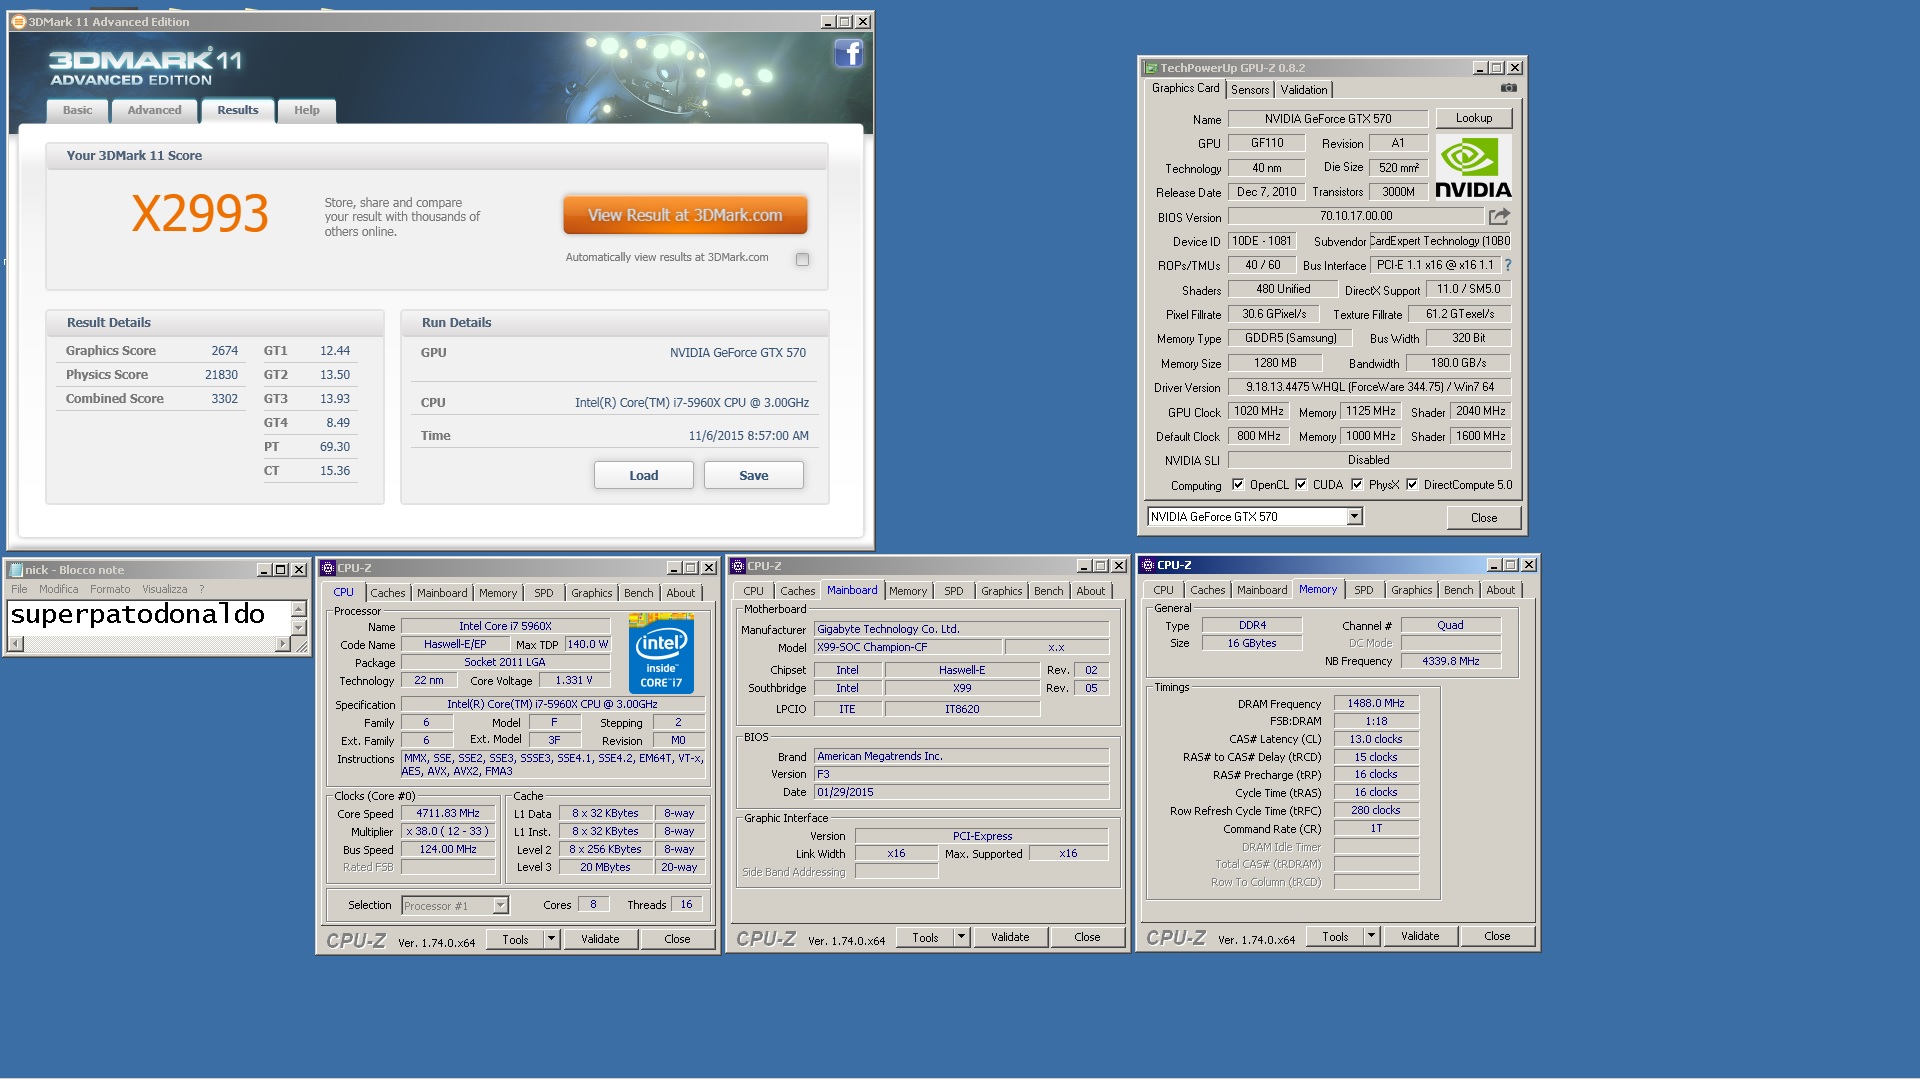The image size is (1920, 1080).
Task: Open the Help tab in 3DMark 11
Action: click(x=306, y=111)
